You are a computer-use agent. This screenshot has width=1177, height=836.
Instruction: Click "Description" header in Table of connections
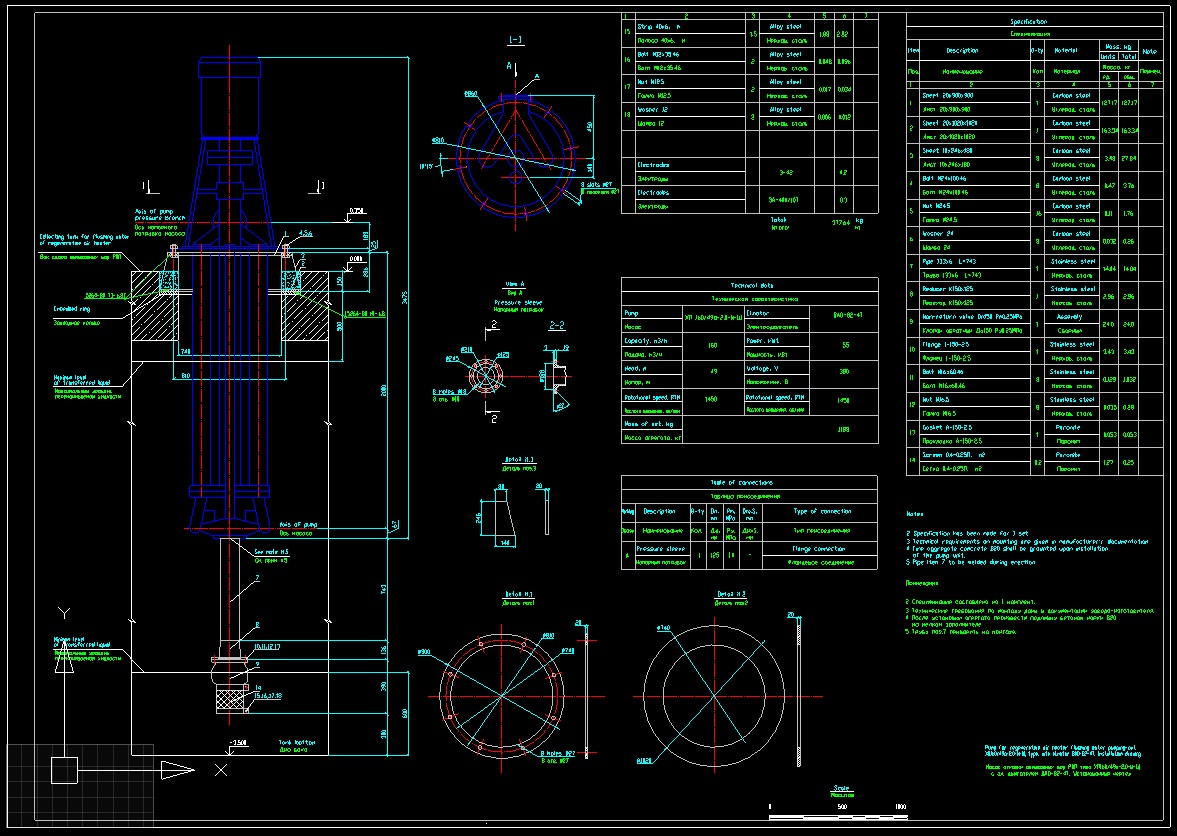coord(659,512)
